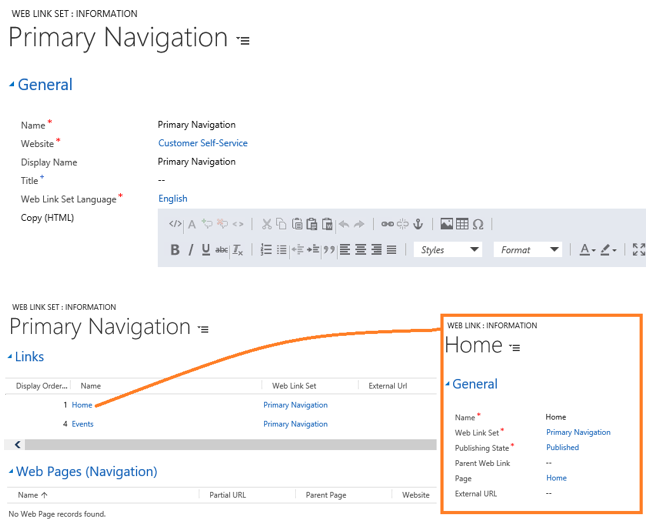This screenshot has width=657, height=529.
Task: Click red remove tag icon
Action: pyautogui.click(x=222, y=224)
